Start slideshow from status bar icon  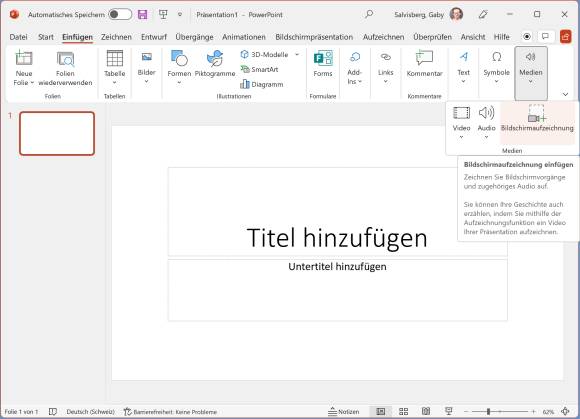pos(449,411)
